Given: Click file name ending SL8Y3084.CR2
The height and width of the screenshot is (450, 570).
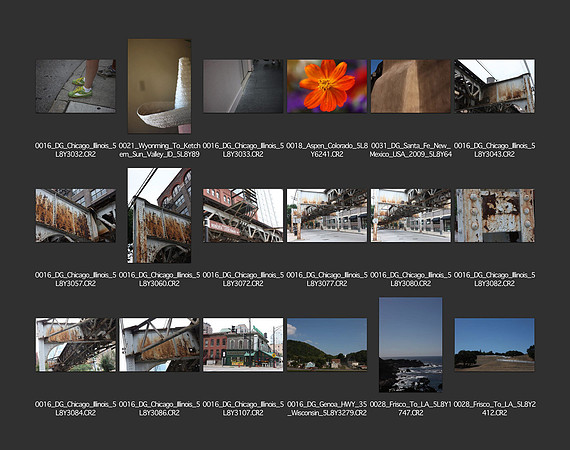Looking at the screenshot, I should [76, 409].
